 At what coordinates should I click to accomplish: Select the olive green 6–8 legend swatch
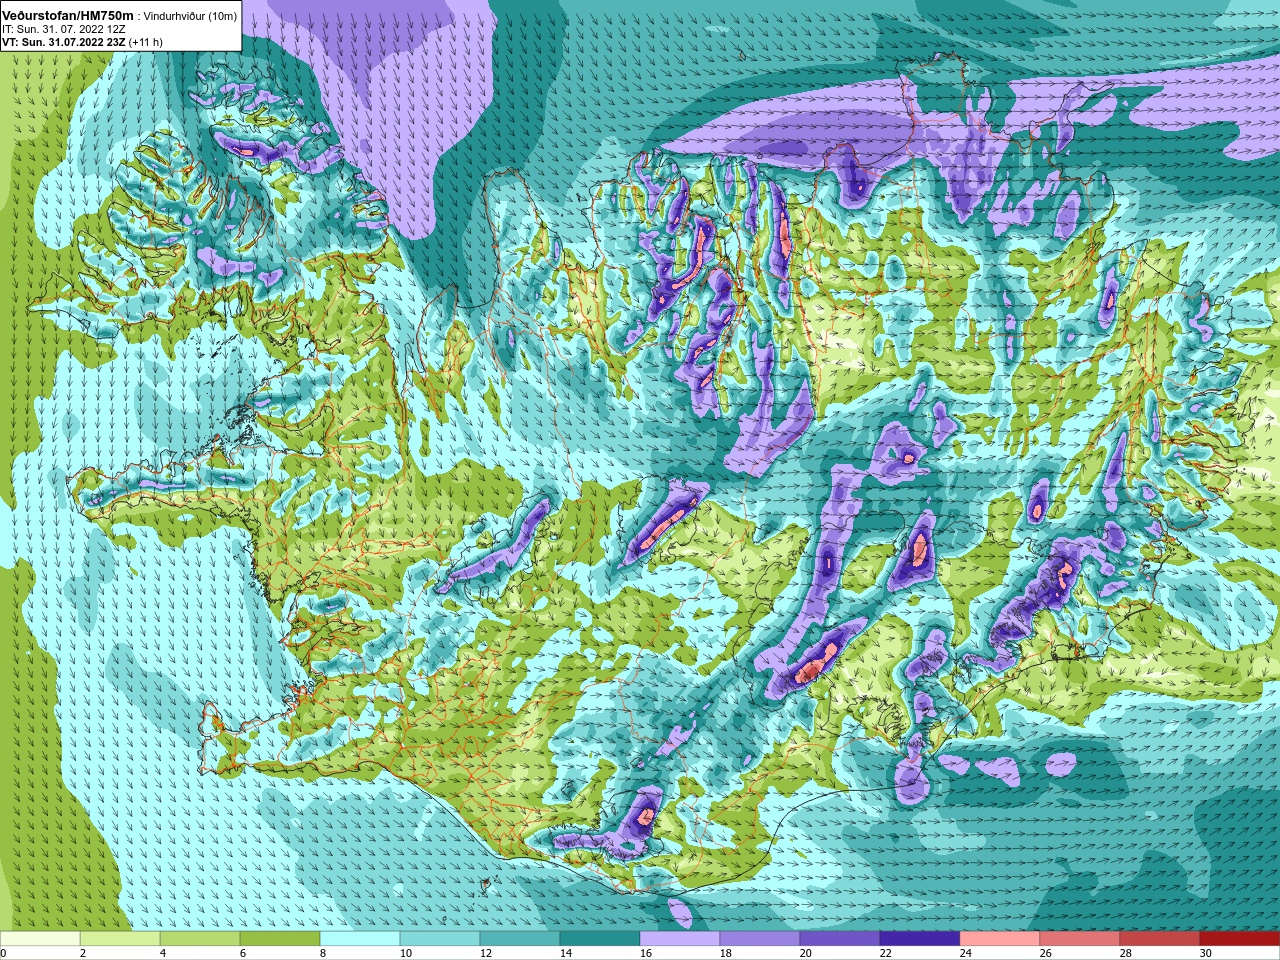[x=280, y=938]
